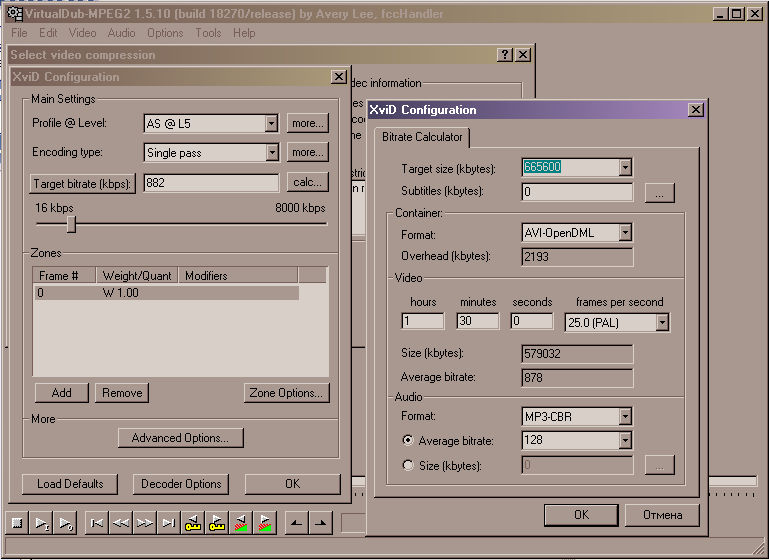The width and height of the screenshot is (769, 560).
Task: Open the Video menu
Action: [82, 33]
